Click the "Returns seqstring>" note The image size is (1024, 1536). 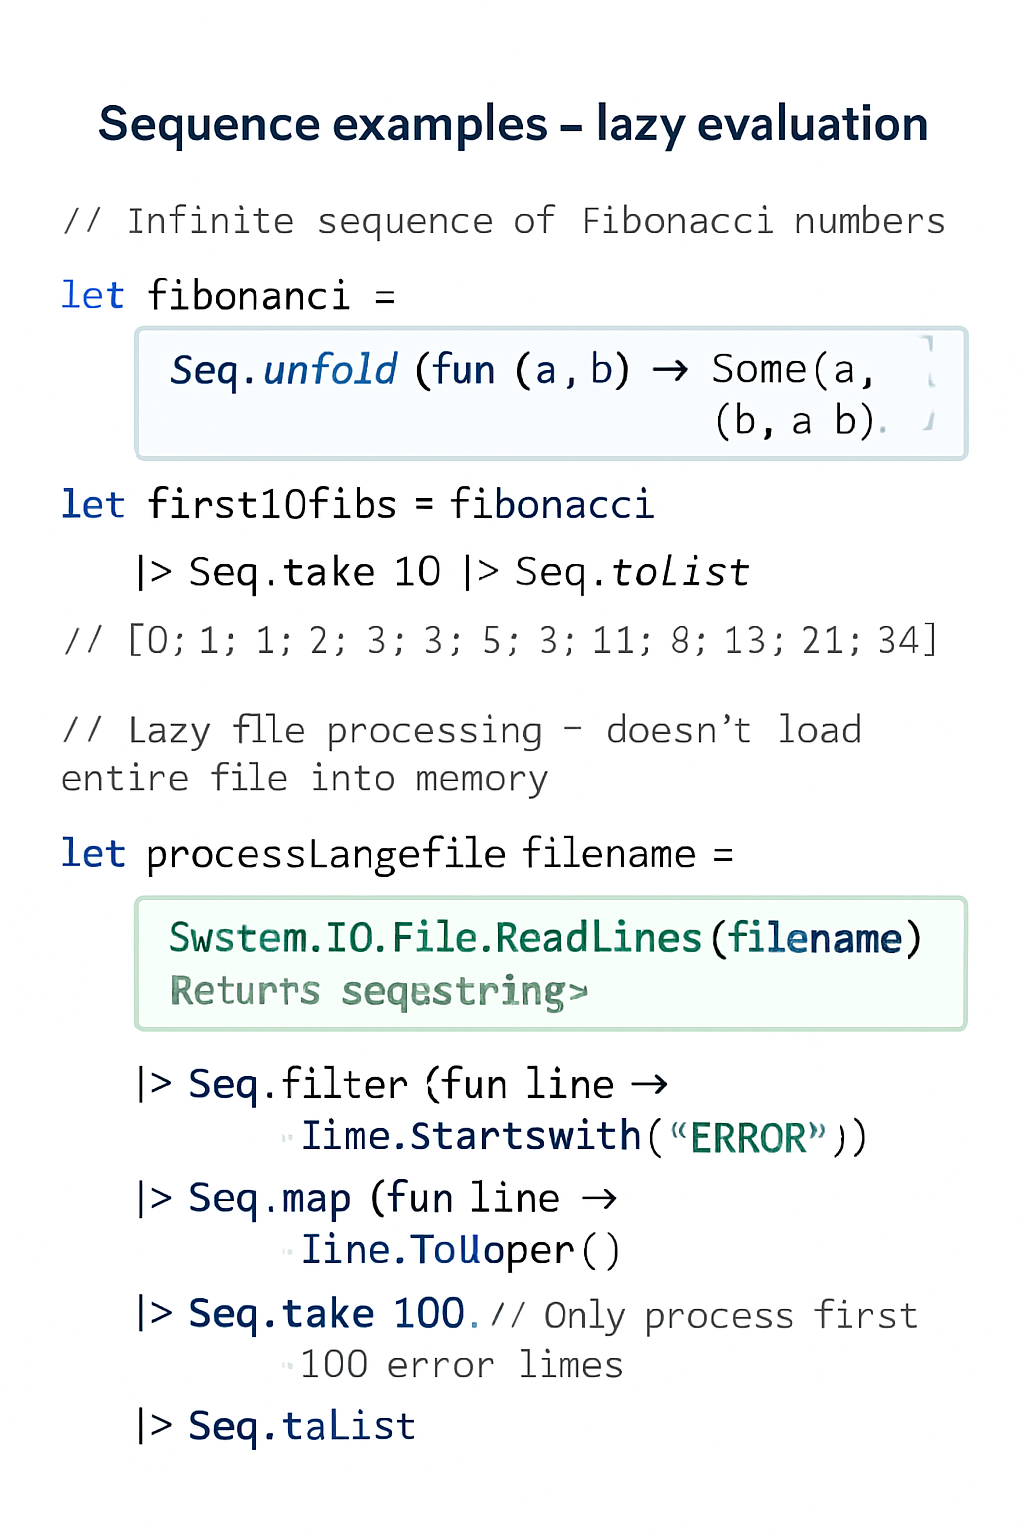click(378, 991)
